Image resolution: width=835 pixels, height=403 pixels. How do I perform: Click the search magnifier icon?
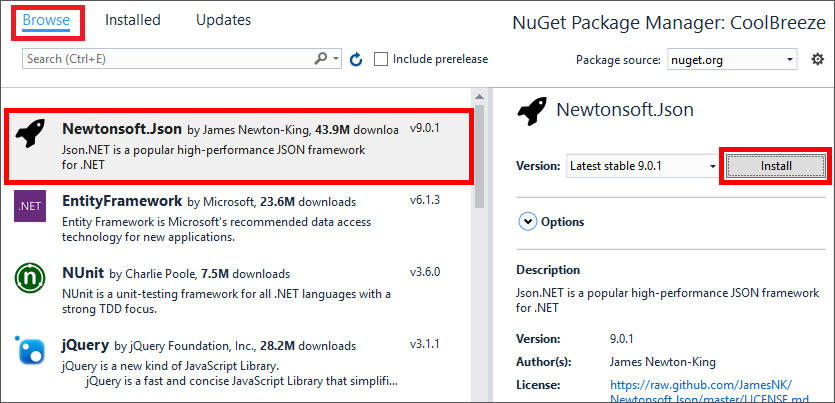click(x=322, y=60)
